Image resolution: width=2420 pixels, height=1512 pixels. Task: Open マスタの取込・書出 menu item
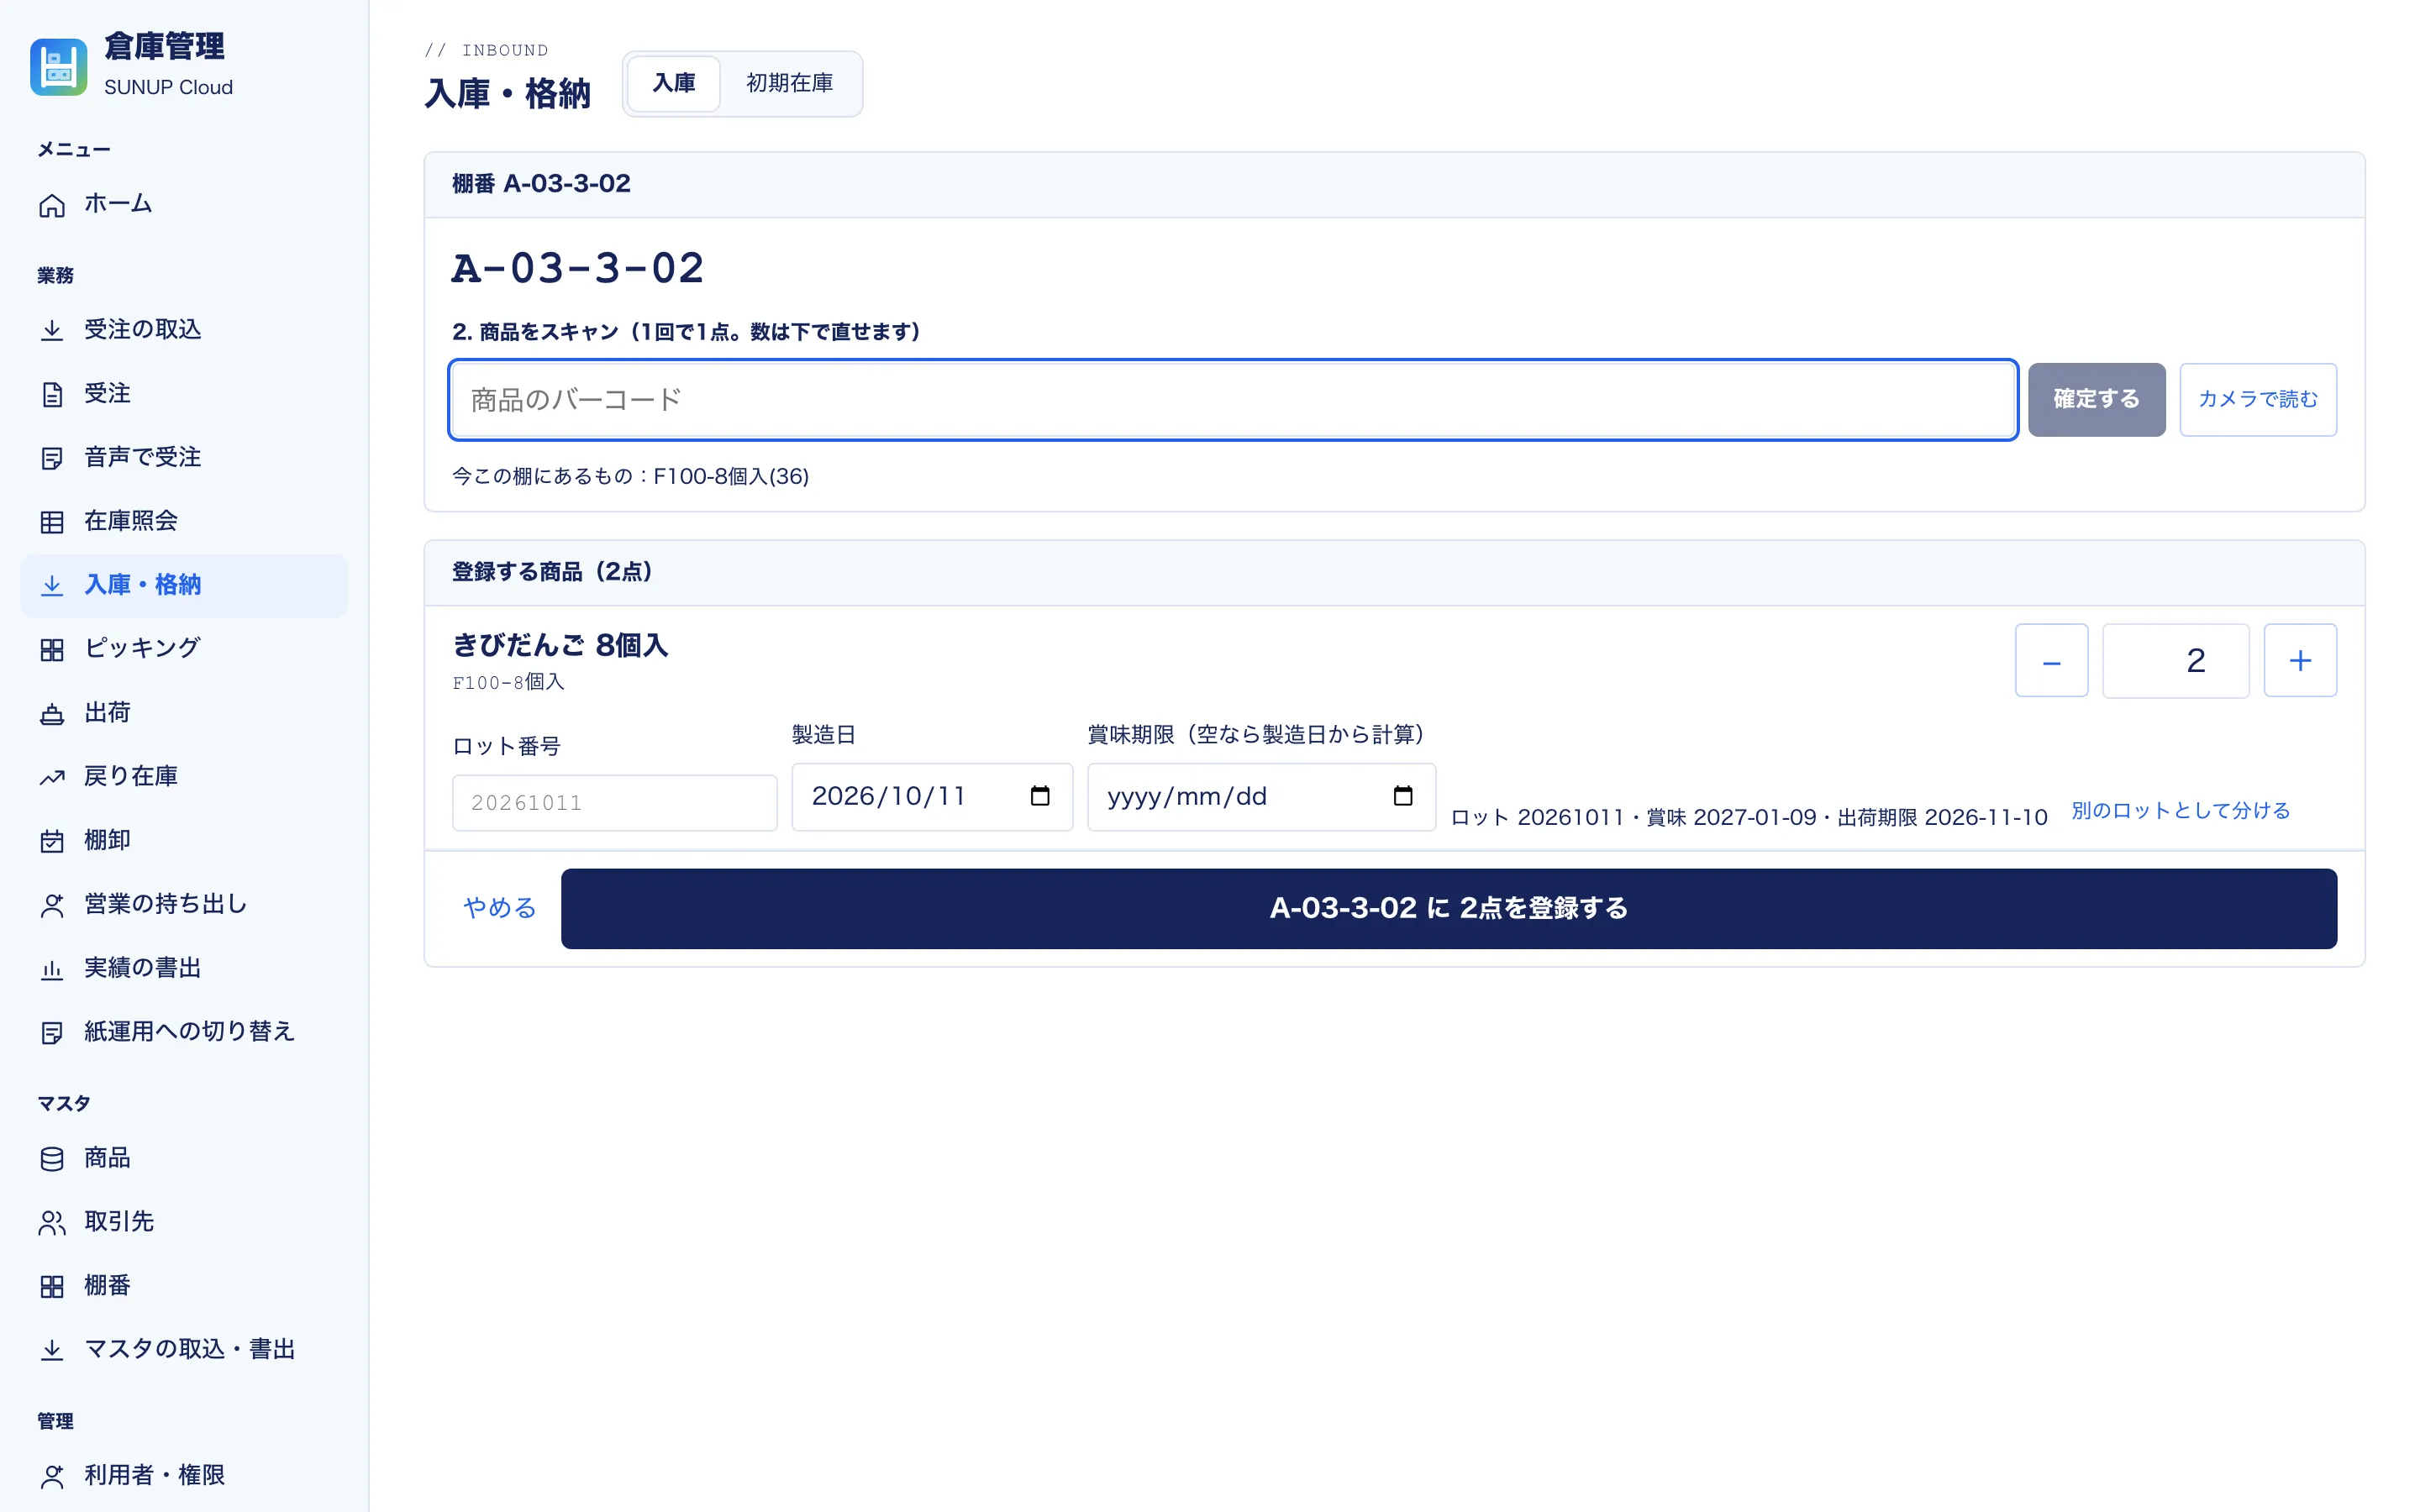184,1349
